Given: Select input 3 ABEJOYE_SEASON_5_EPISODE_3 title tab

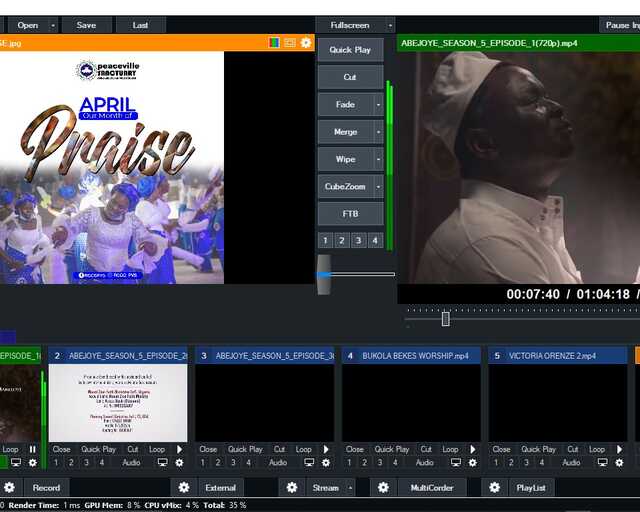Looking at the screenshot, I should point(265,356).
